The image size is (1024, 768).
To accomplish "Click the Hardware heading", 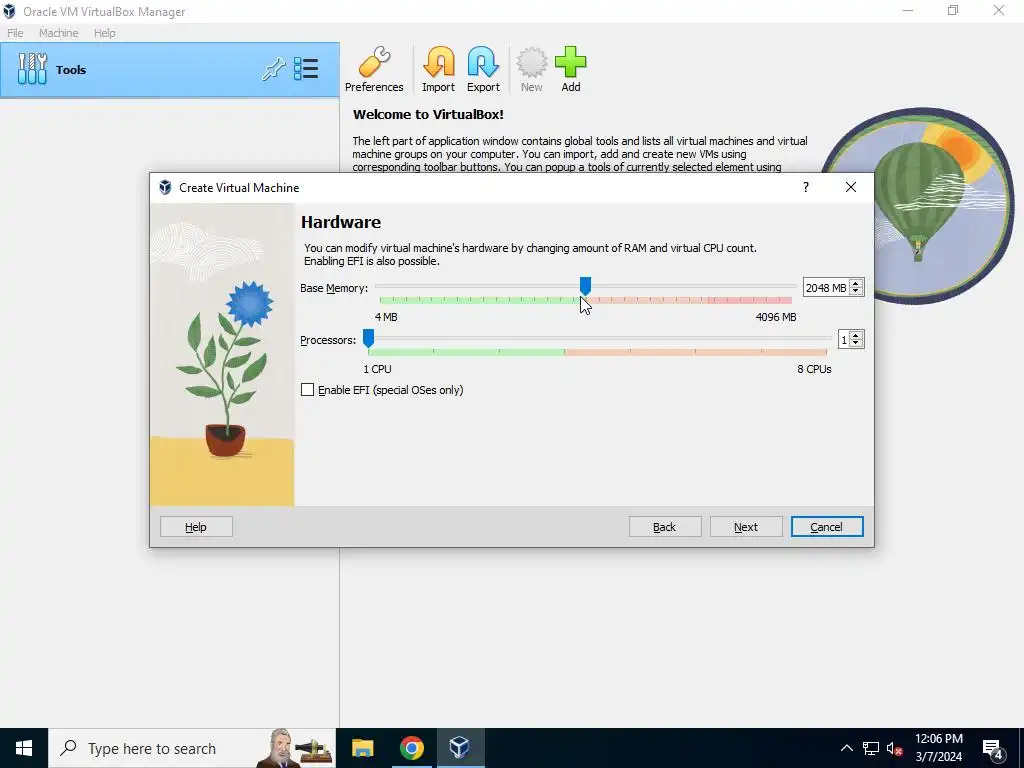I will [341, 222].
